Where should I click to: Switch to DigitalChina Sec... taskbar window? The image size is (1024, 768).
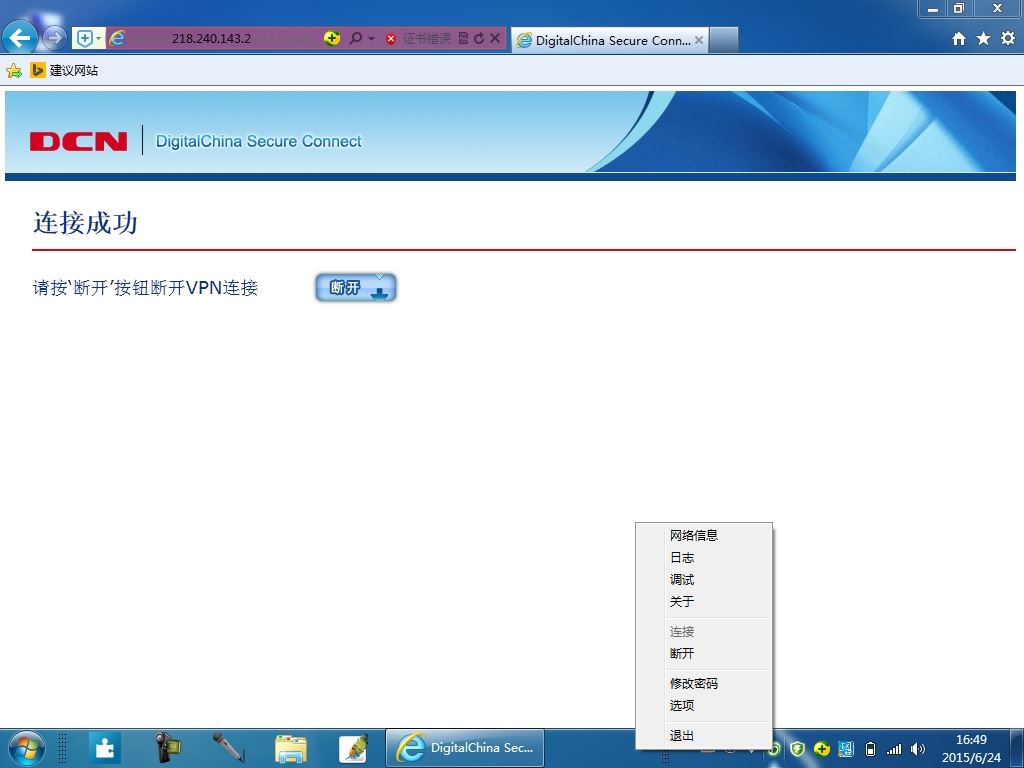[x=466, y=748]
